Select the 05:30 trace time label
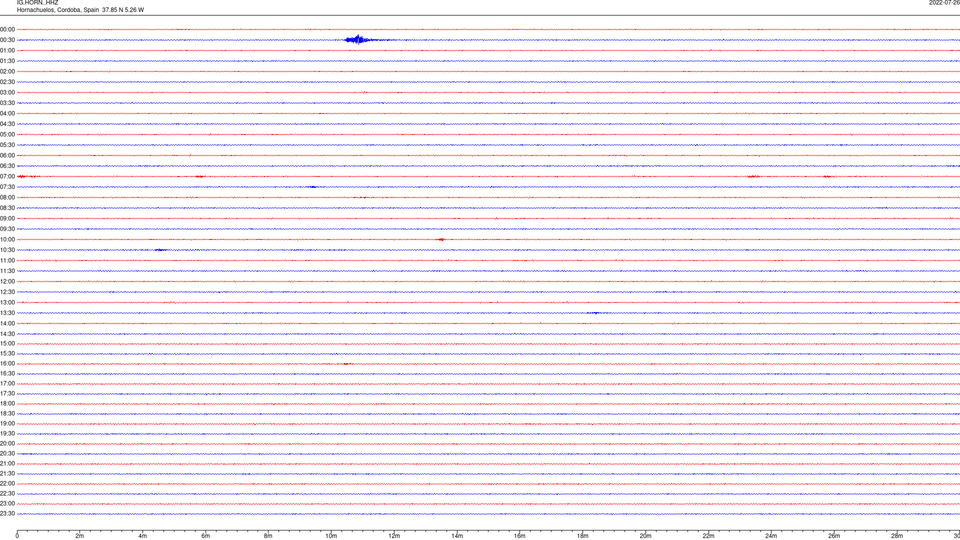Screen dimensions: 960x540 [x=7, y=145]
